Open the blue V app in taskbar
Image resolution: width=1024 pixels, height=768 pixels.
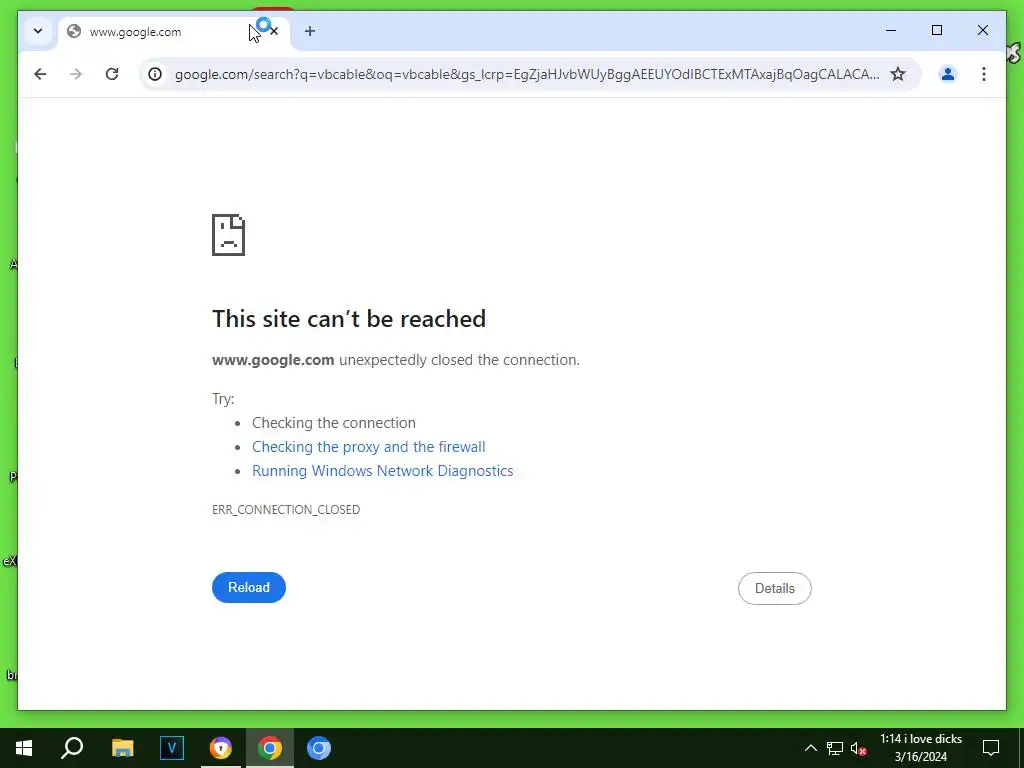[172, 748]
